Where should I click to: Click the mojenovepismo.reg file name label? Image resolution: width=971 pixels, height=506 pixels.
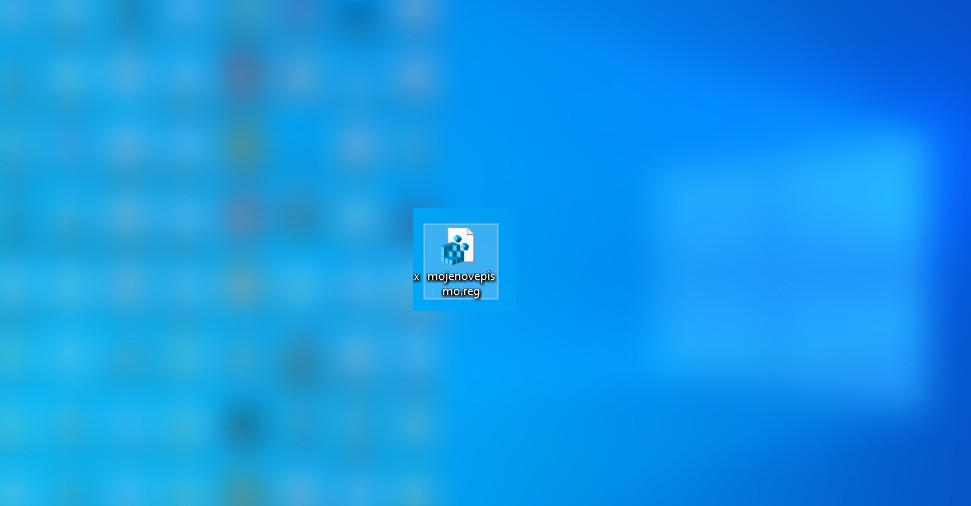461,284
